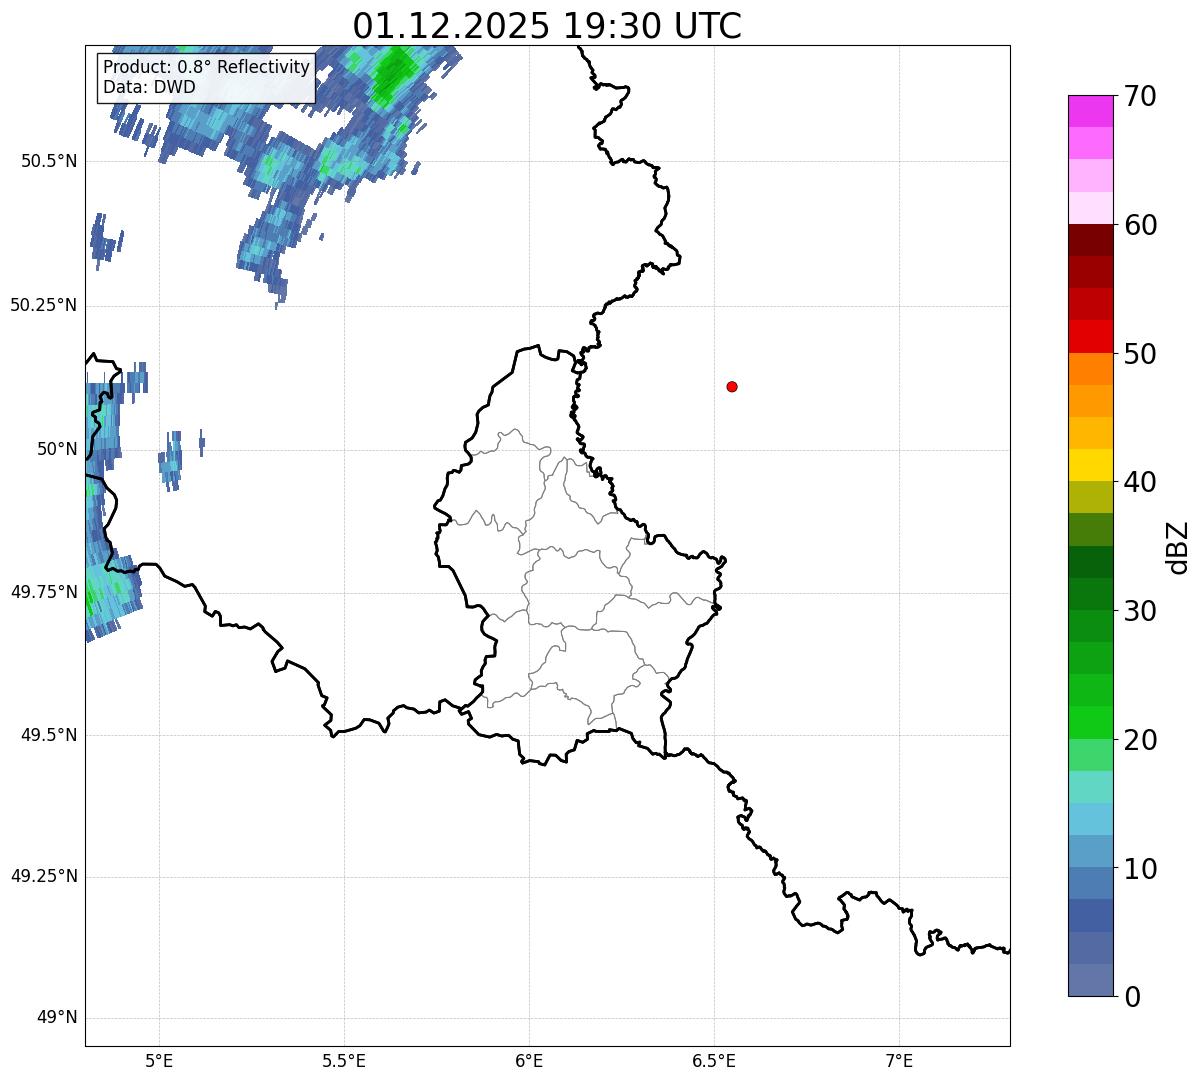
Task: Click the colorbar '0' tick label
Action: pos(1133,997)
